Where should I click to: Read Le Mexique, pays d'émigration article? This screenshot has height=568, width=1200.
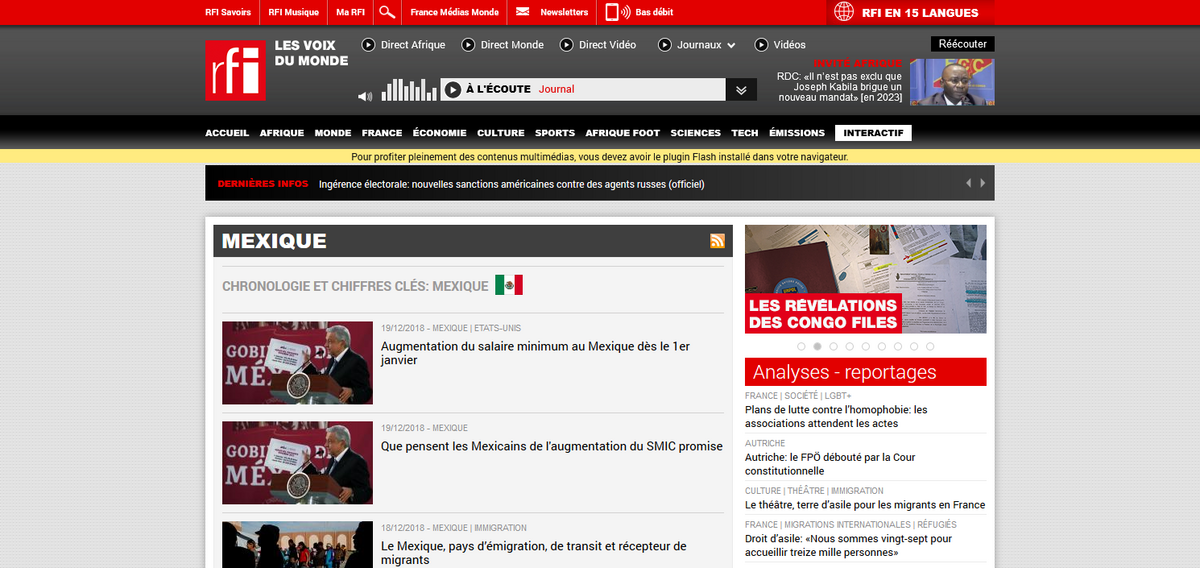coord(534,553)
